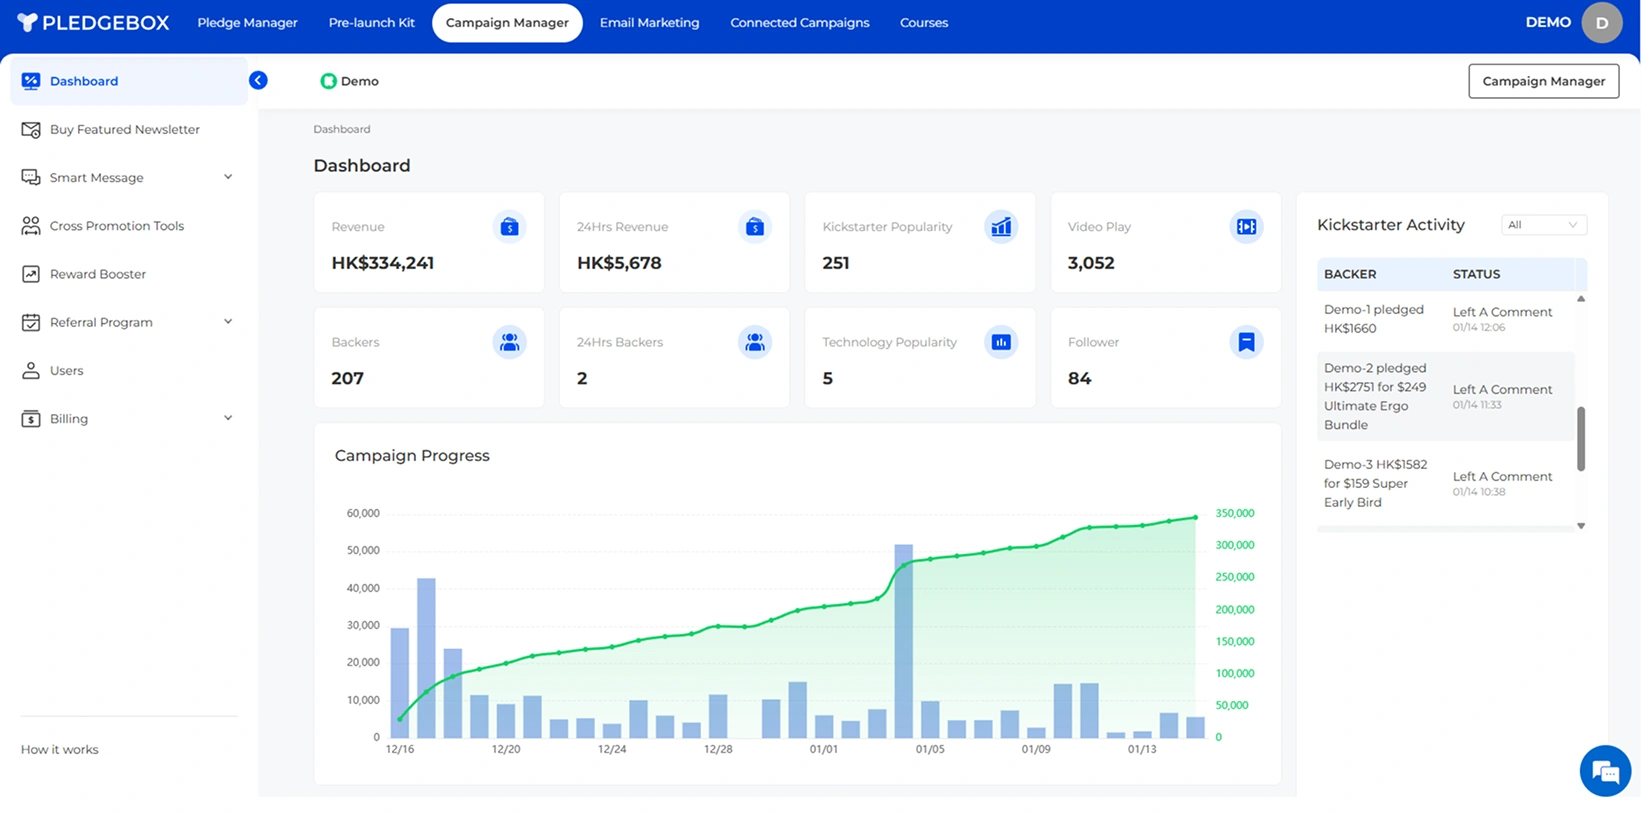Expand the Referral Program submenu
1641x814 pixels.
coord(228,322)
